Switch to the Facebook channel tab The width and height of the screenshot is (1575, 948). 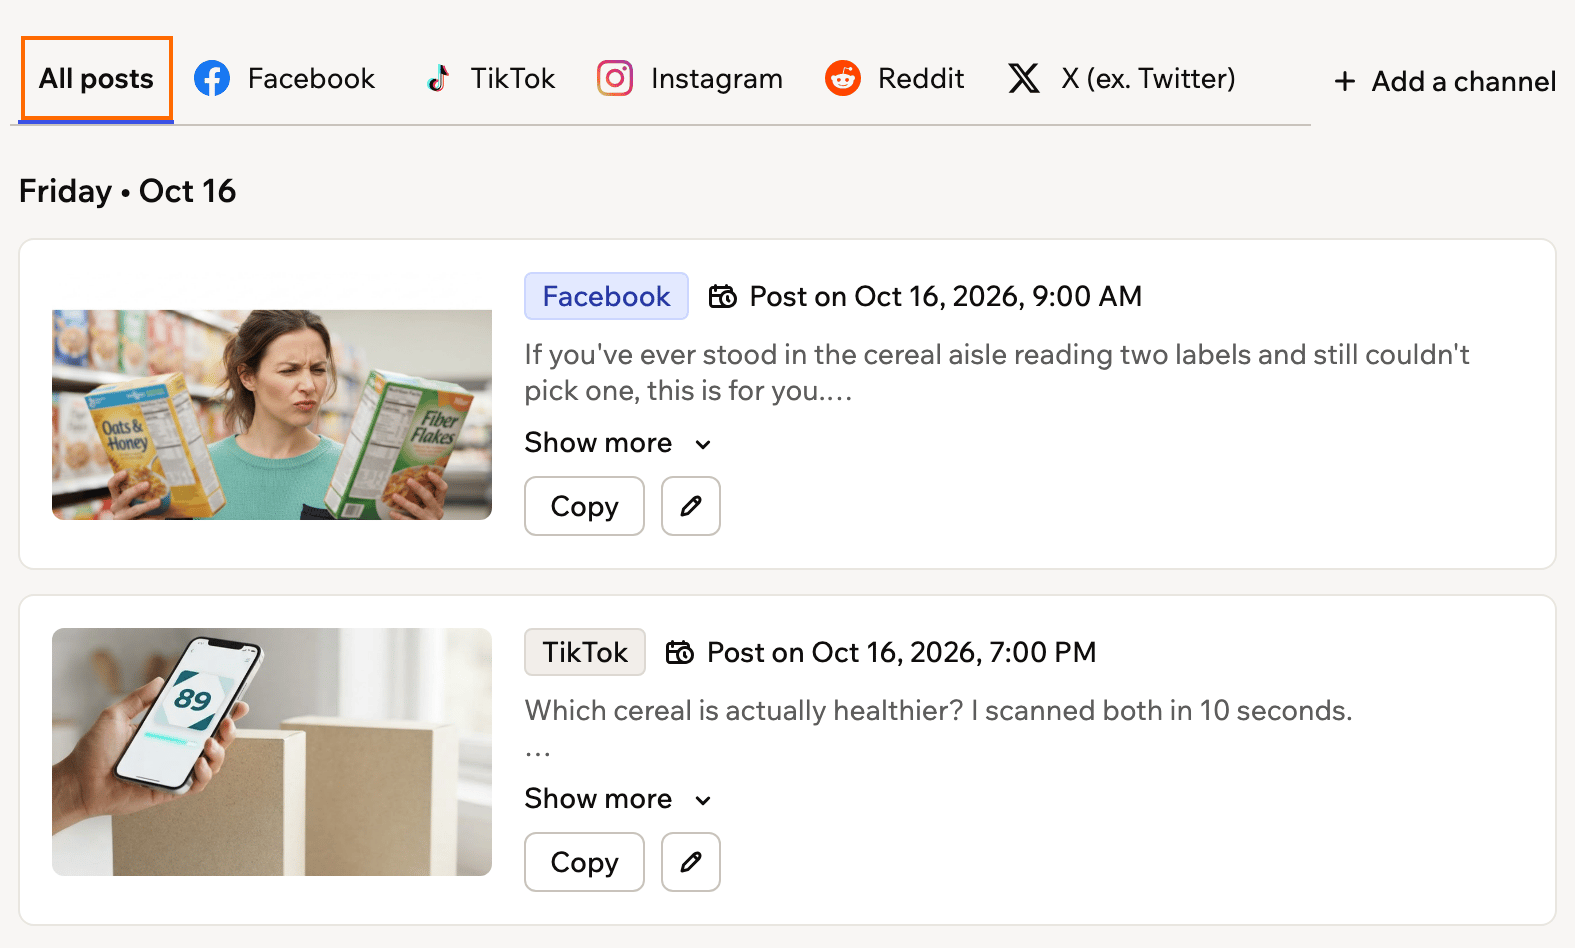click(x=284, y=78)
